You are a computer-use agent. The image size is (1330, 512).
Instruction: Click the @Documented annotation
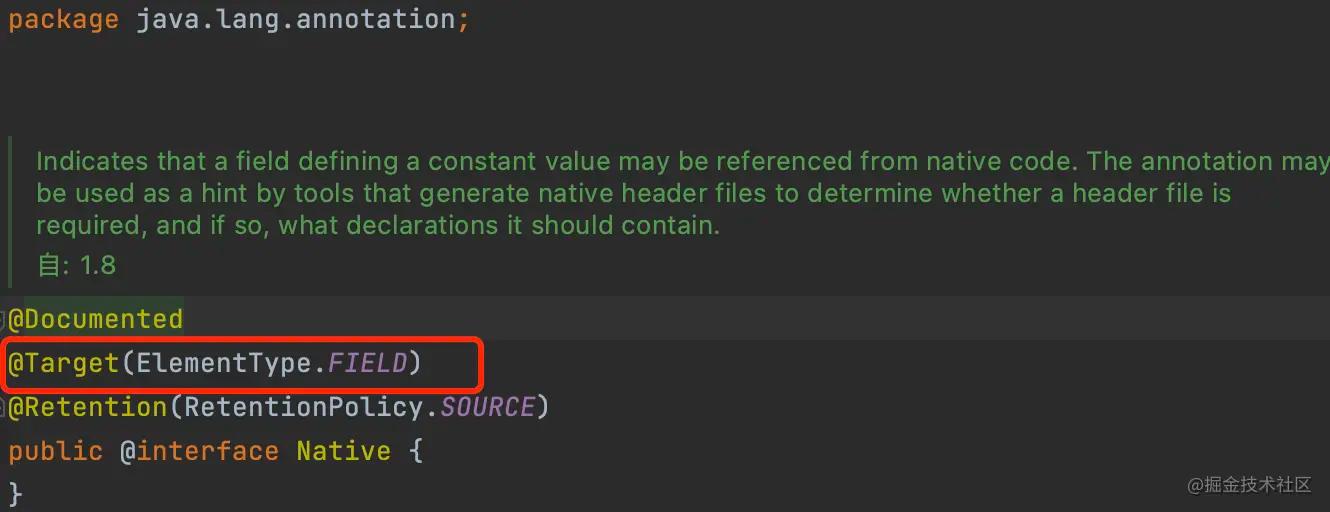[x=96, y=319]
